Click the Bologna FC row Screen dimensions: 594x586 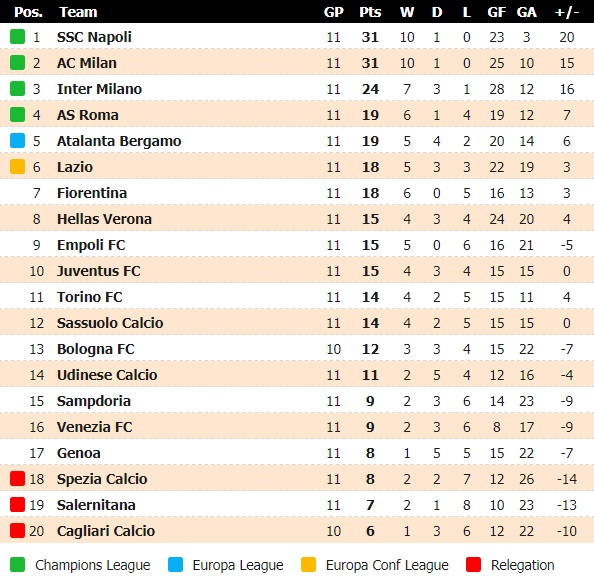[297, 349]
